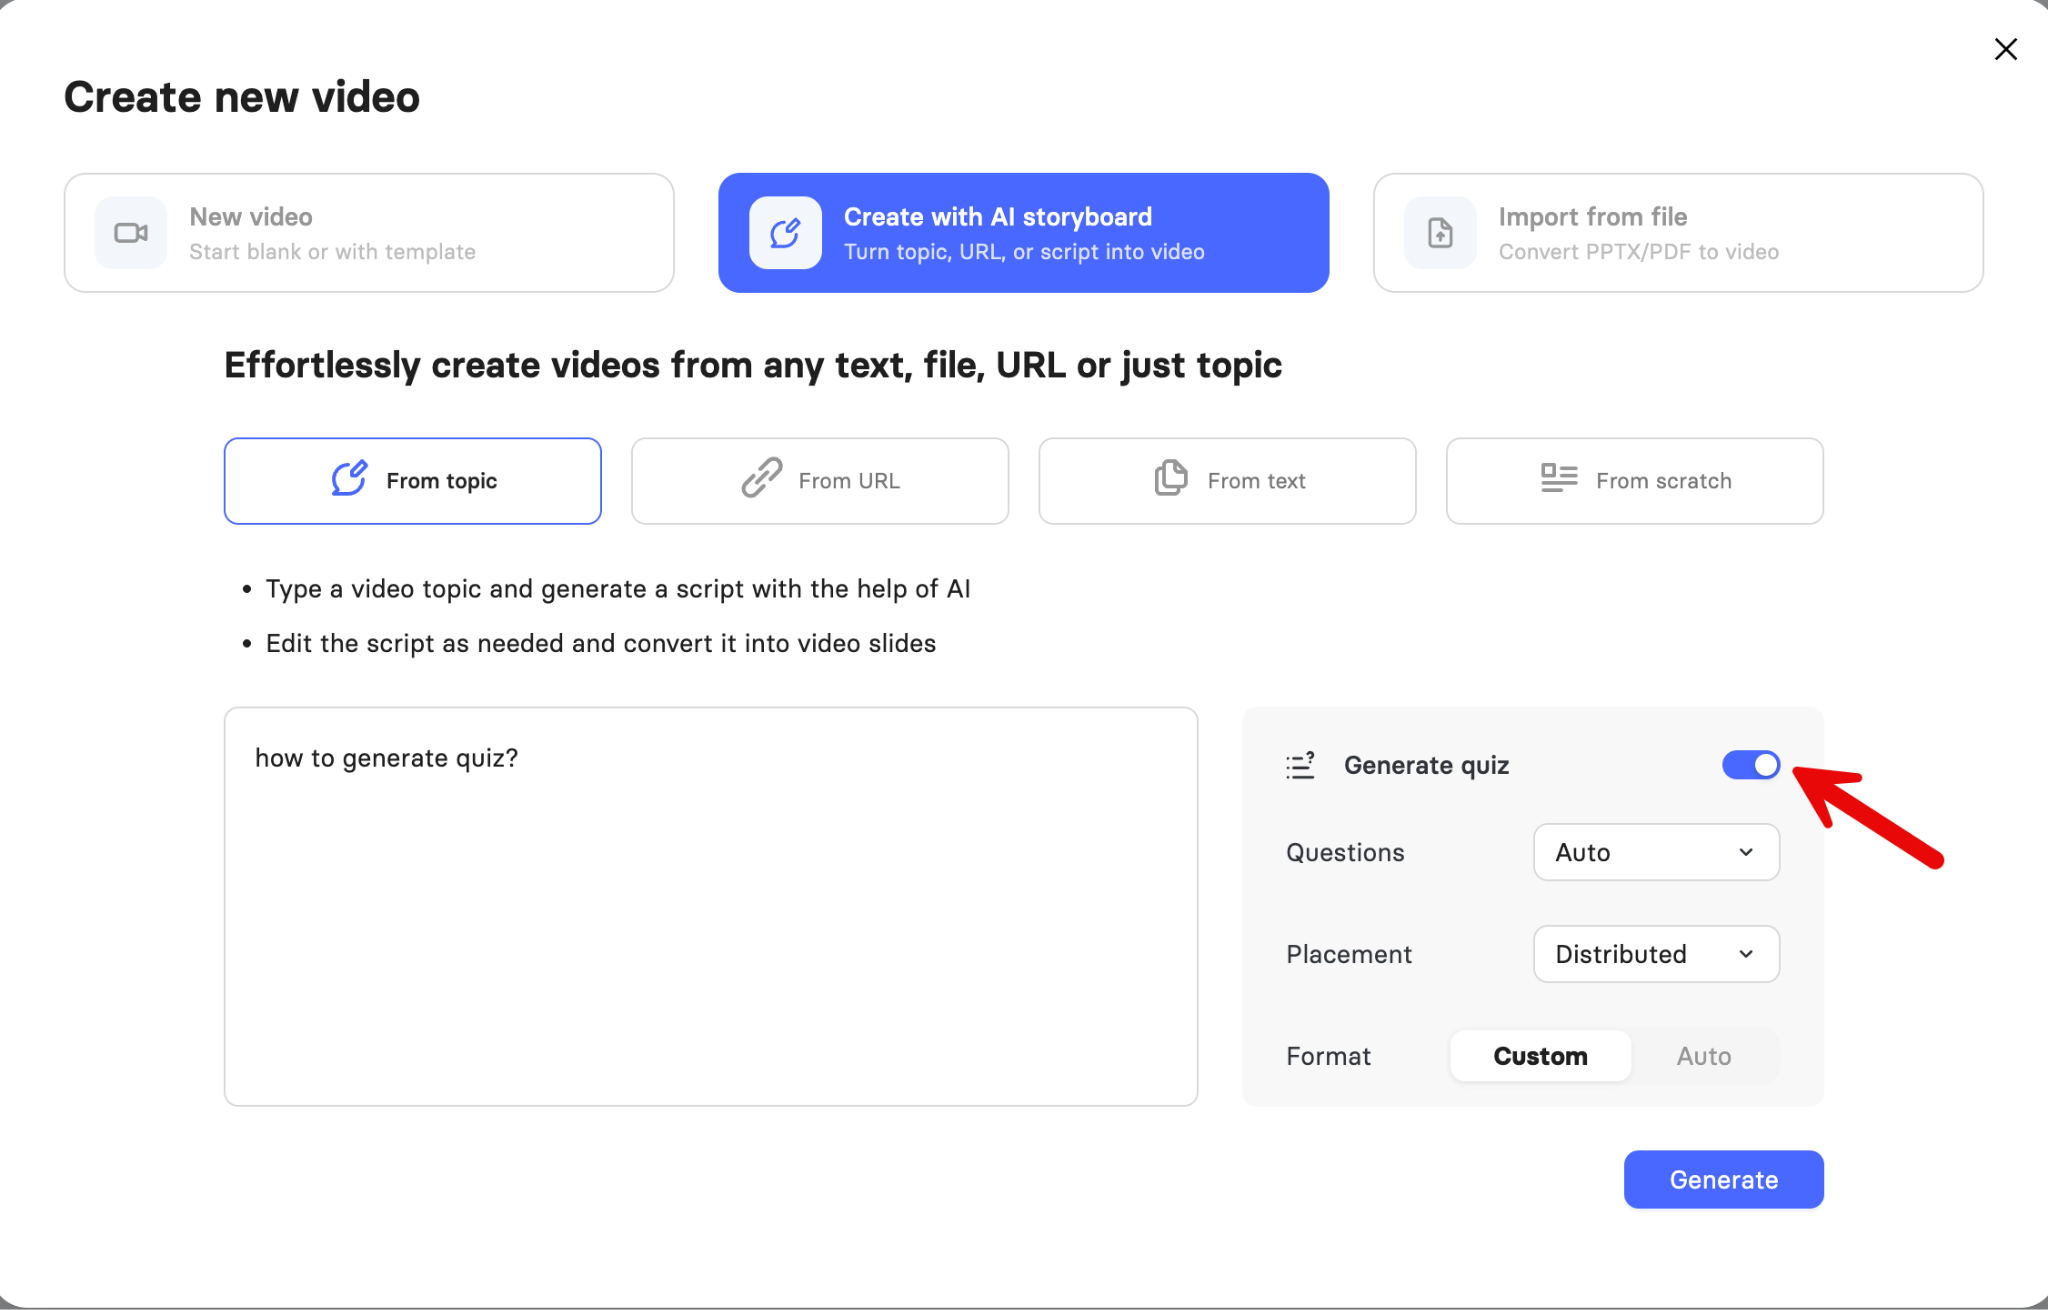Click the AI storyboard pencil-bubble icon

point(785,233)
